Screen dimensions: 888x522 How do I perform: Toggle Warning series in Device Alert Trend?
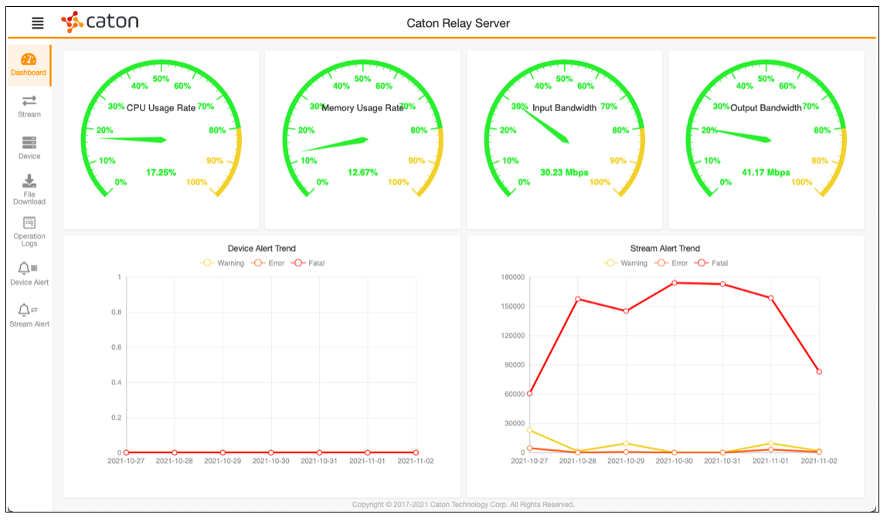pyautogui.click(x=223, y=263)
